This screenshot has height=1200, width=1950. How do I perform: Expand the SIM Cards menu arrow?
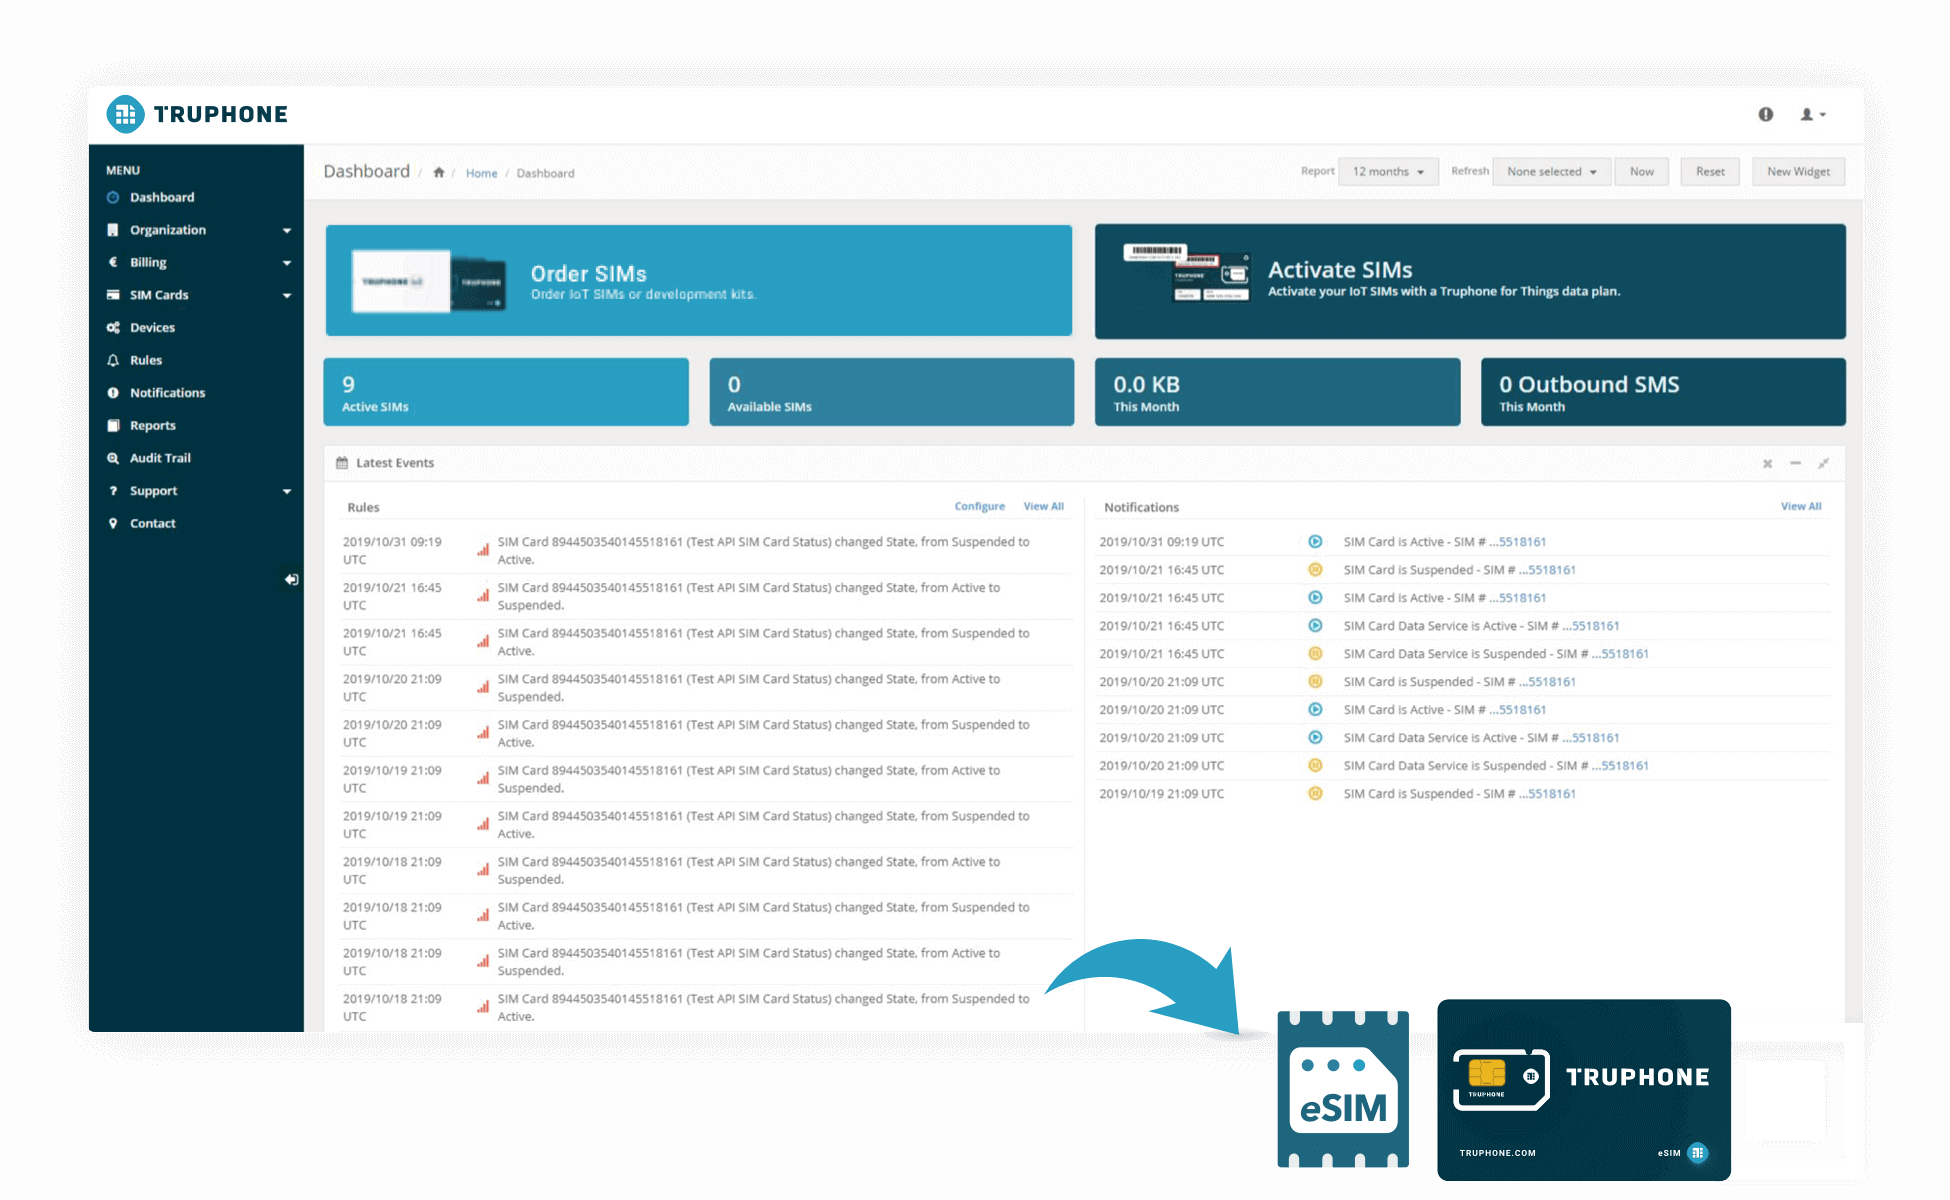[x=287, y=296]
